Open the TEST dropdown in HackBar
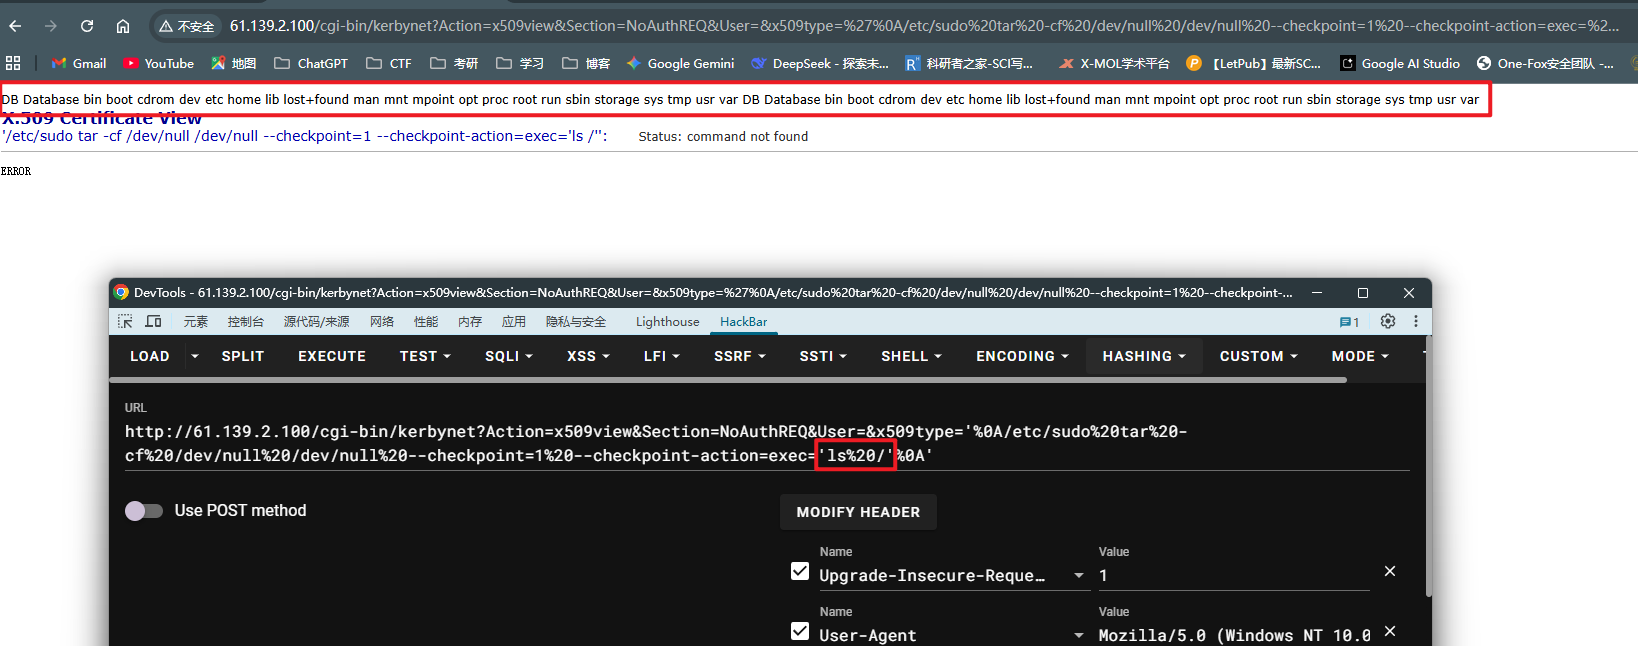The width and height of the screenshot is (1638, 646). (425, 356)
